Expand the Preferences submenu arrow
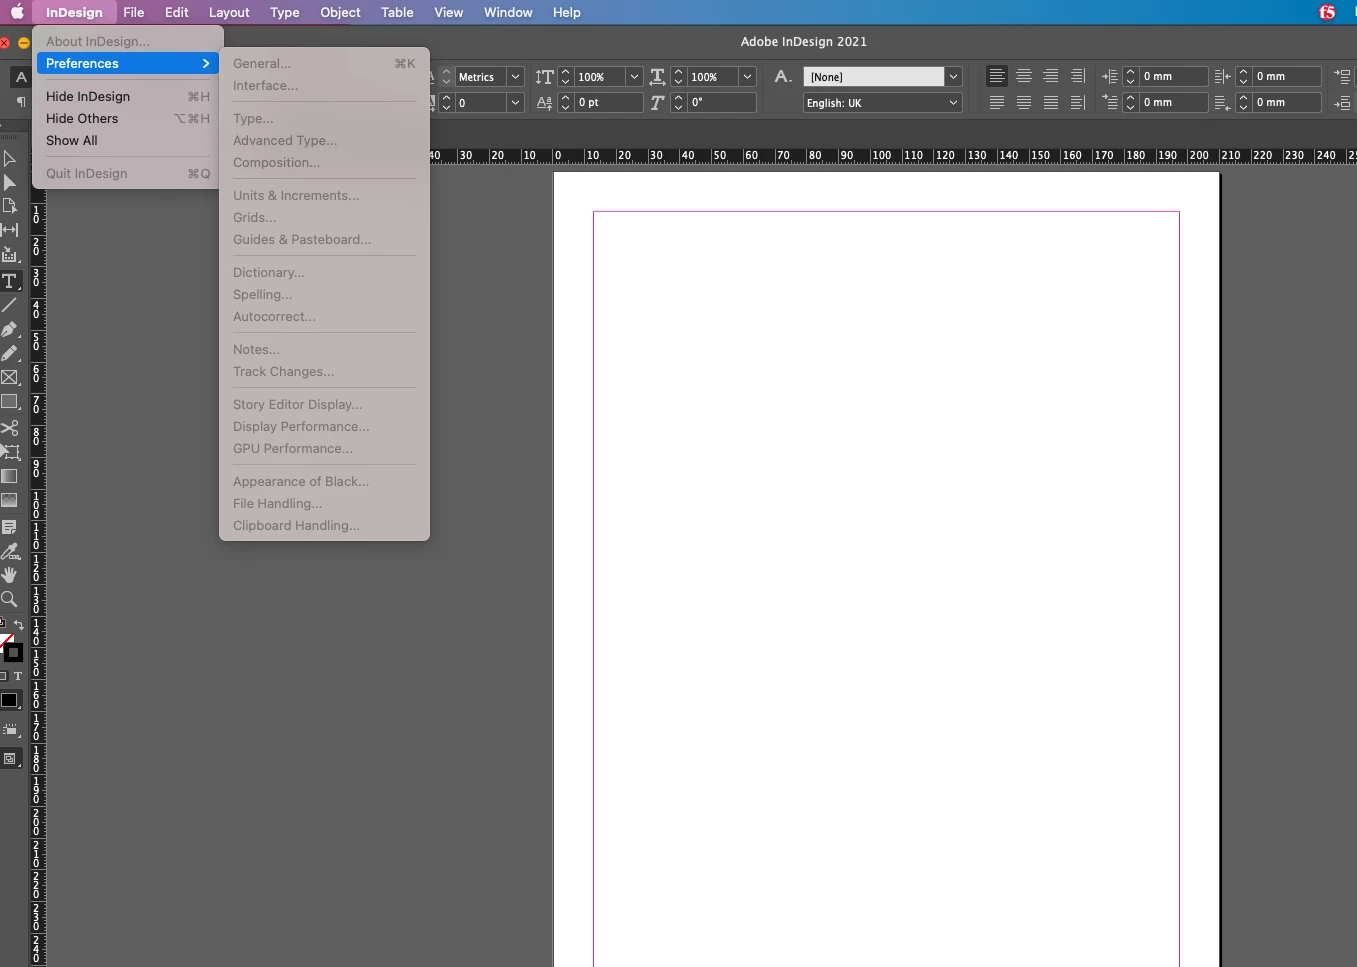 [x=206, y=63]
